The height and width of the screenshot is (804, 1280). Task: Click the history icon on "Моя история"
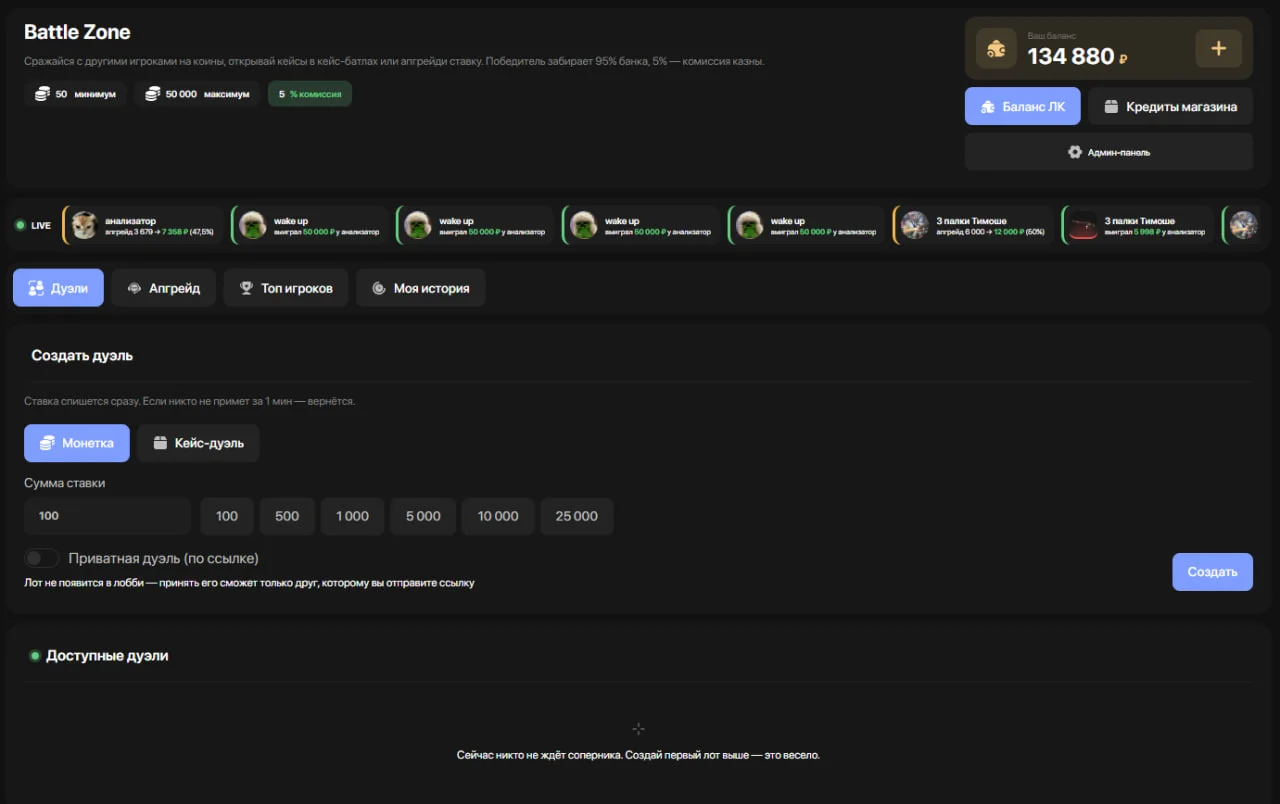pos(379,288)
